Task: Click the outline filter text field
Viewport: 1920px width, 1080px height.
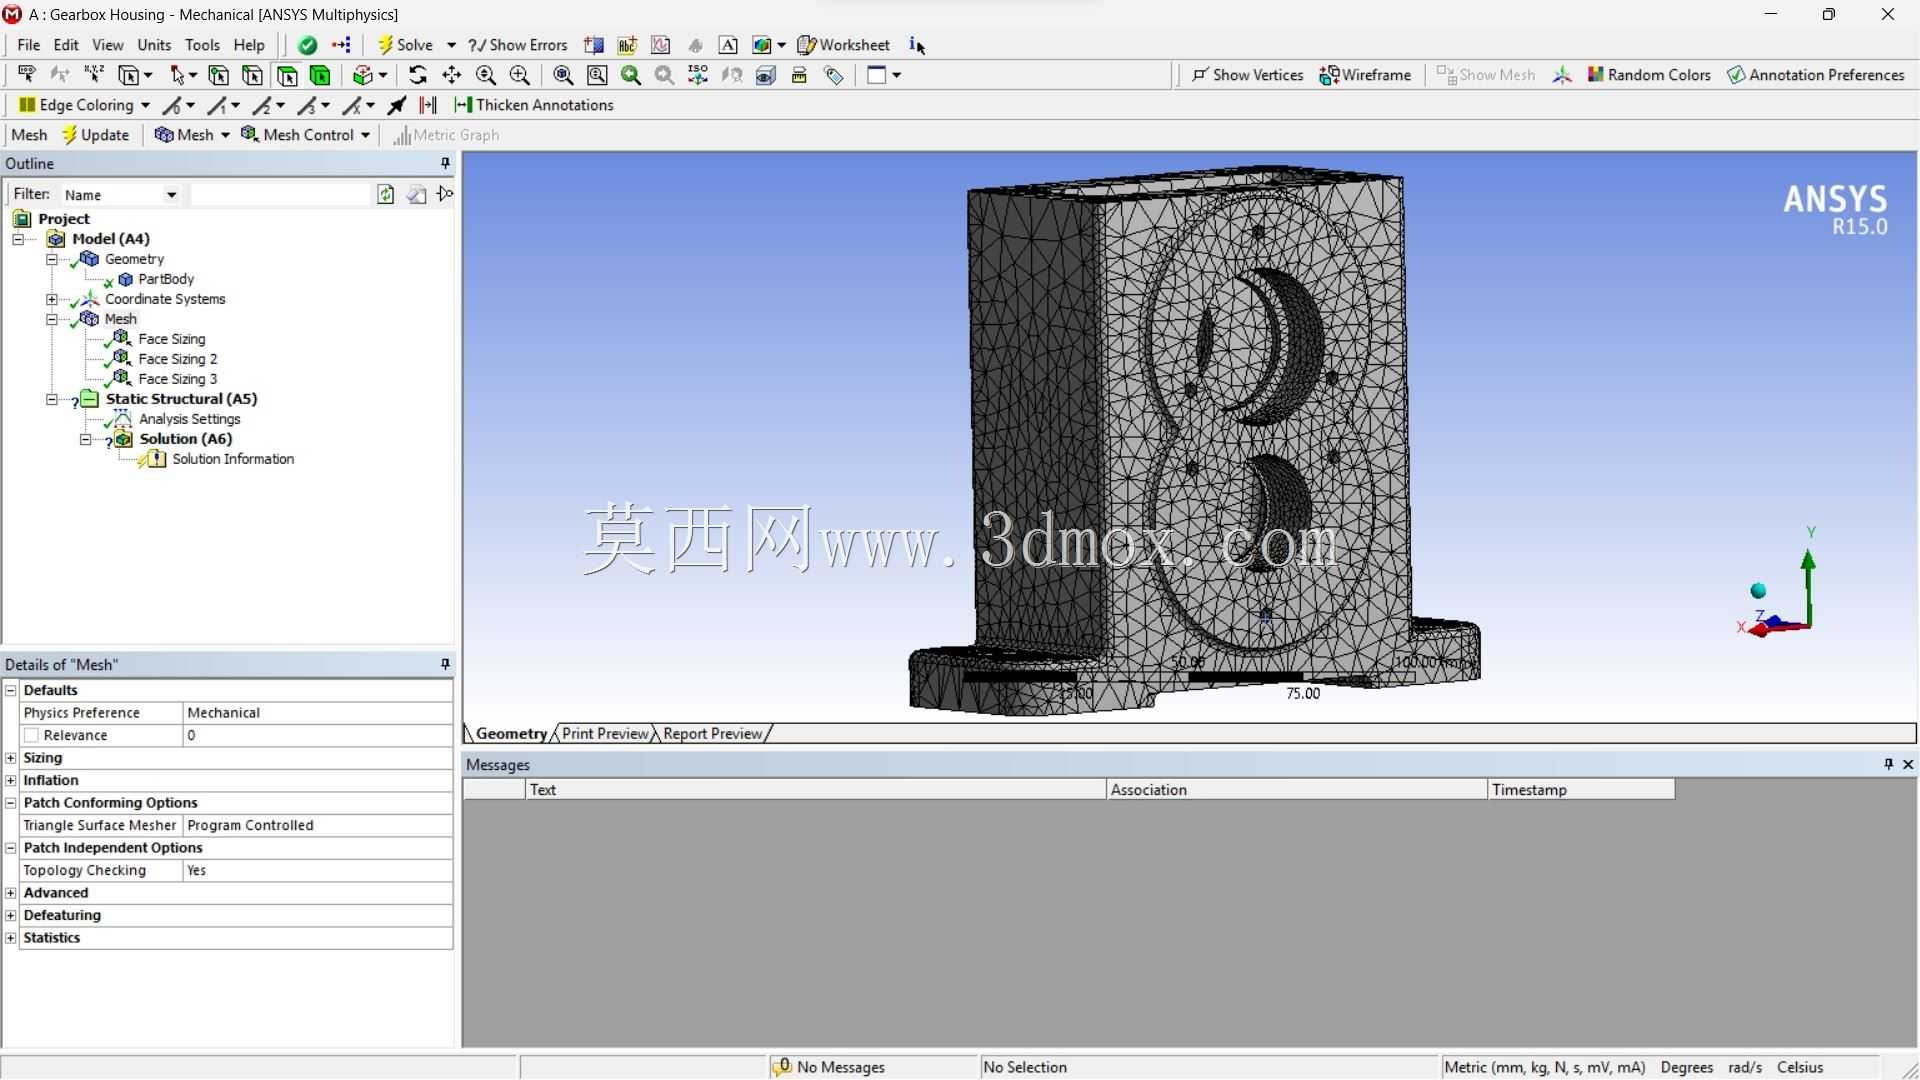Action: (x=280, y=194)
